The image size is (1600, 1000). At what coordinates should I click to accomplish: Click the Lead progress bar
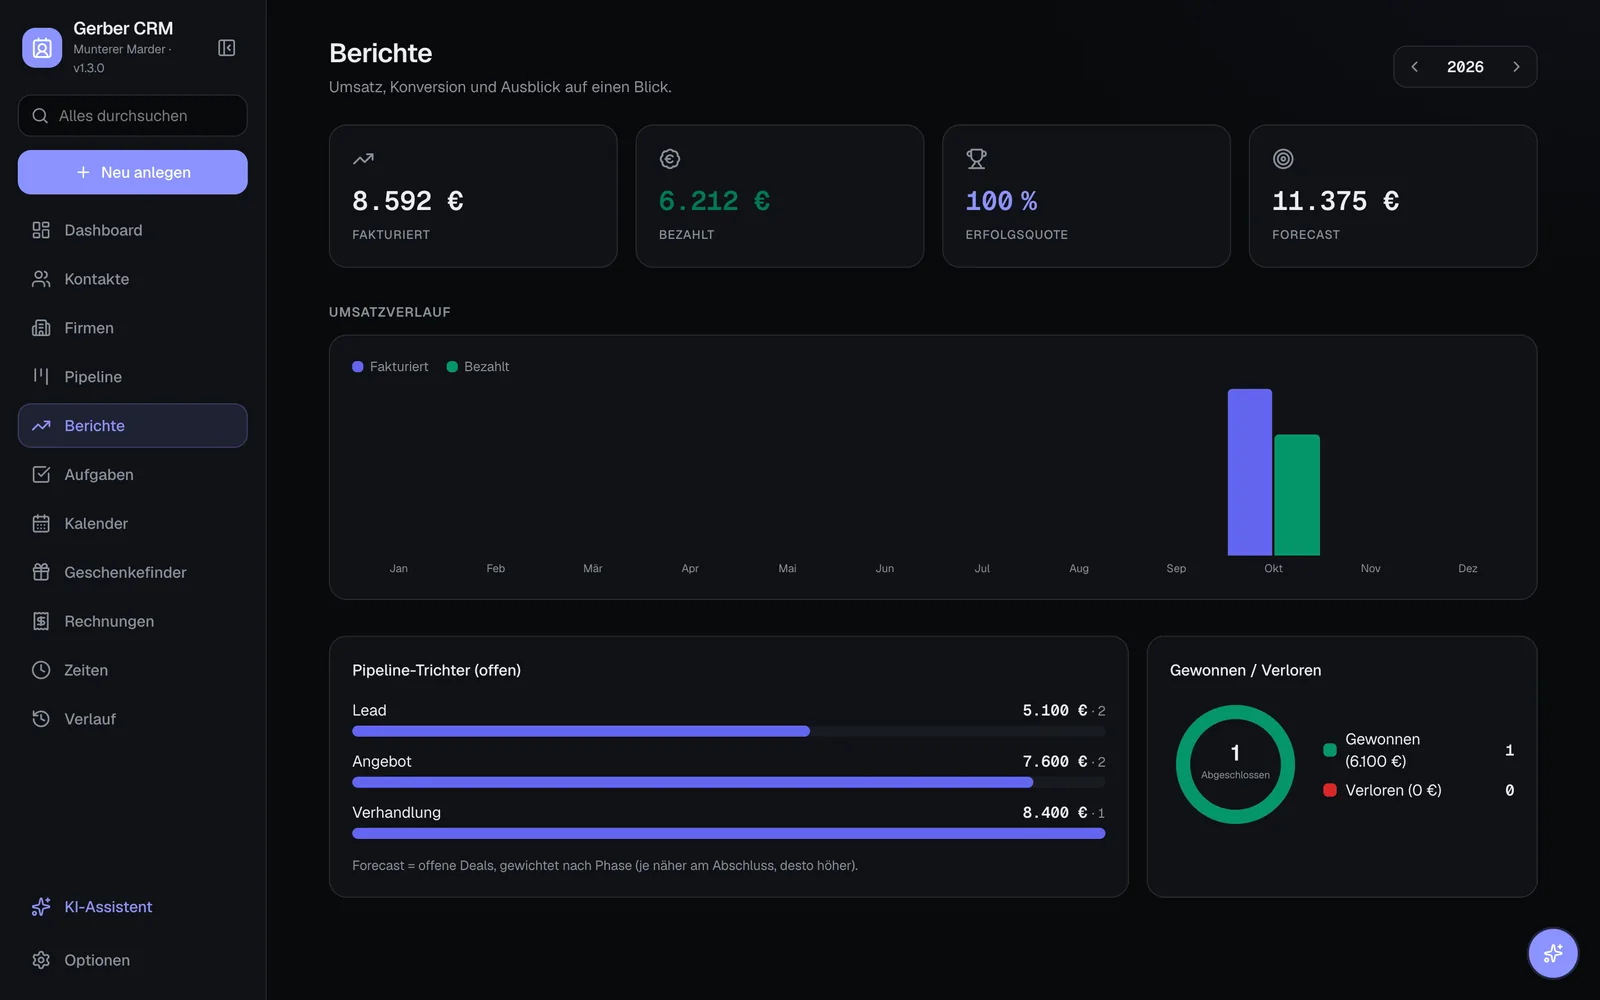pyautogui.click(x=728, y=731)
